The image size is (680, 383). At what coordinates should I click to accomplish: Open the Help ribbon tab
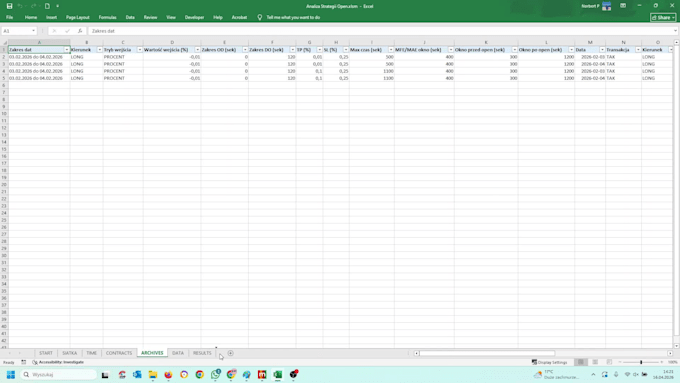[218, 17]
